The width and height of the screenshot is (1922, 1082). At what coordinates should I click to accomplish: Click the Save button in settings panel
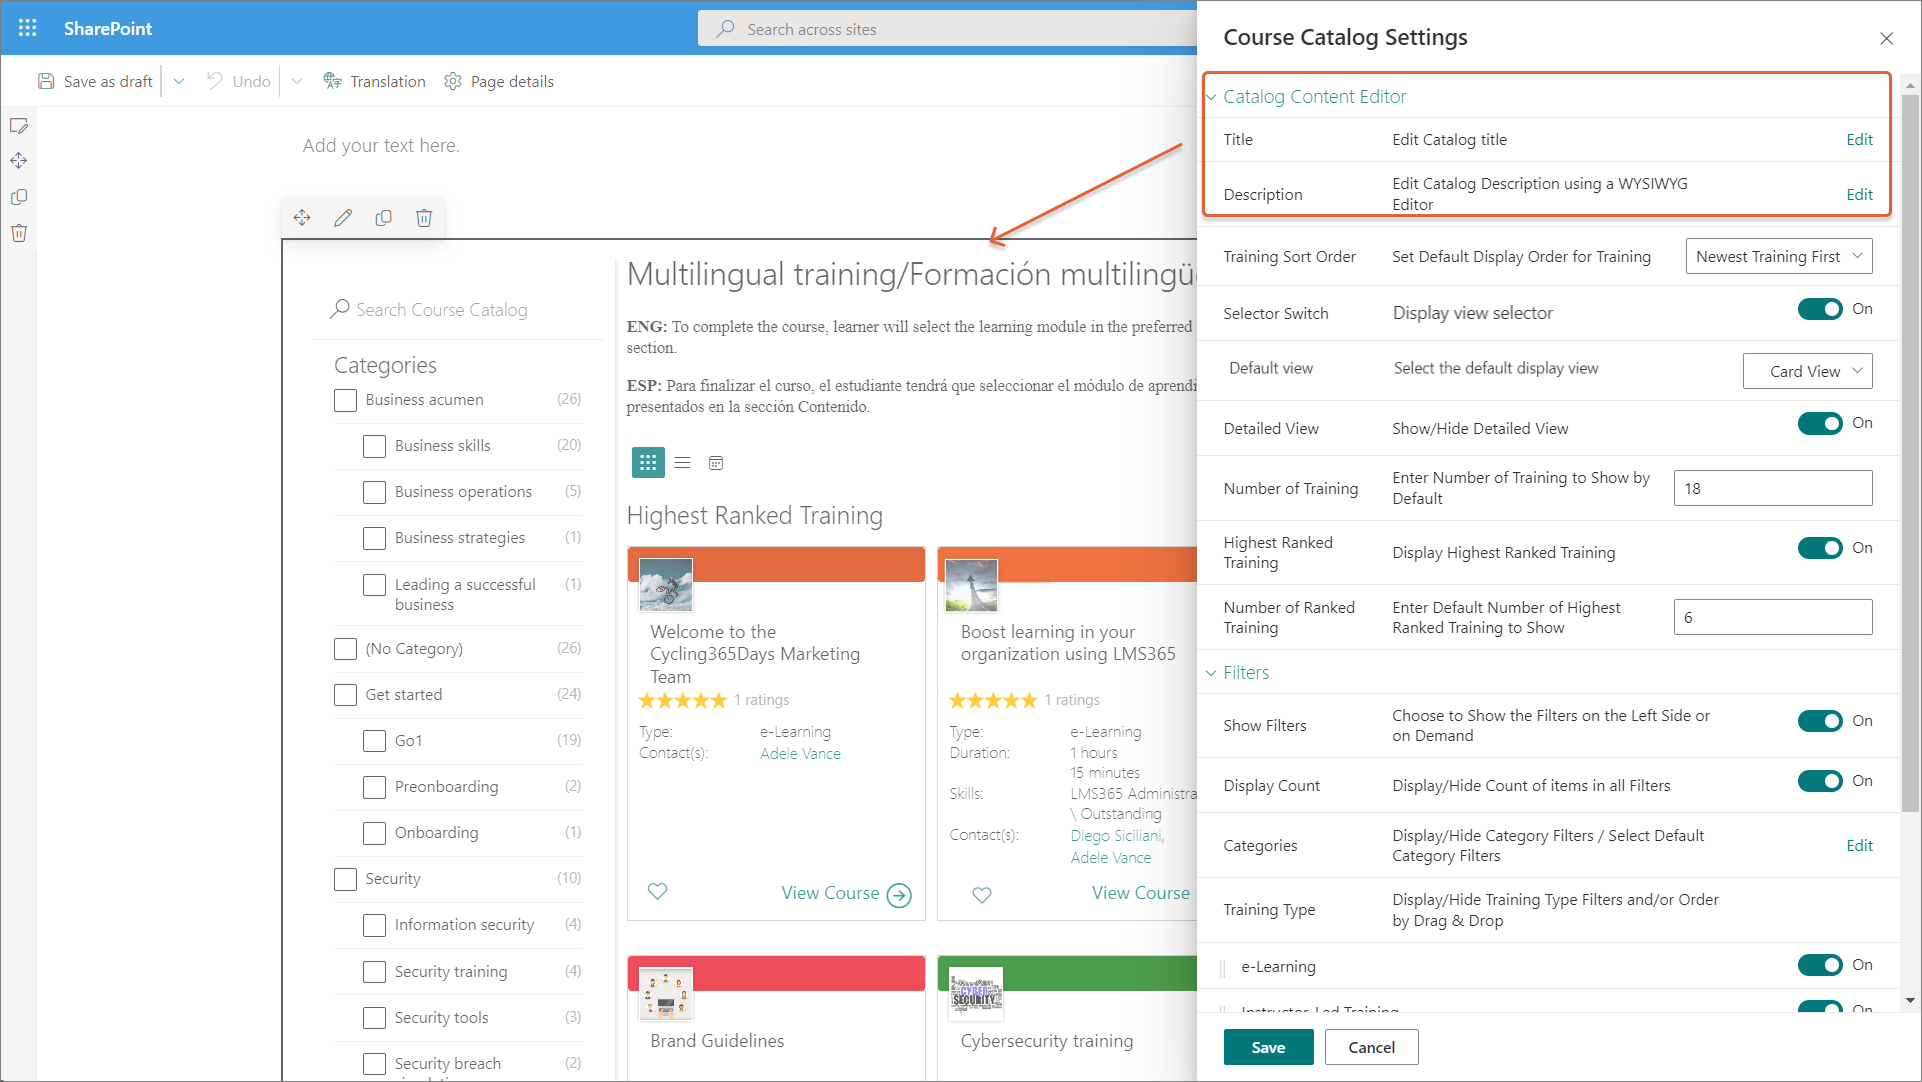pyautogui.click(x=1267, y=1047)
